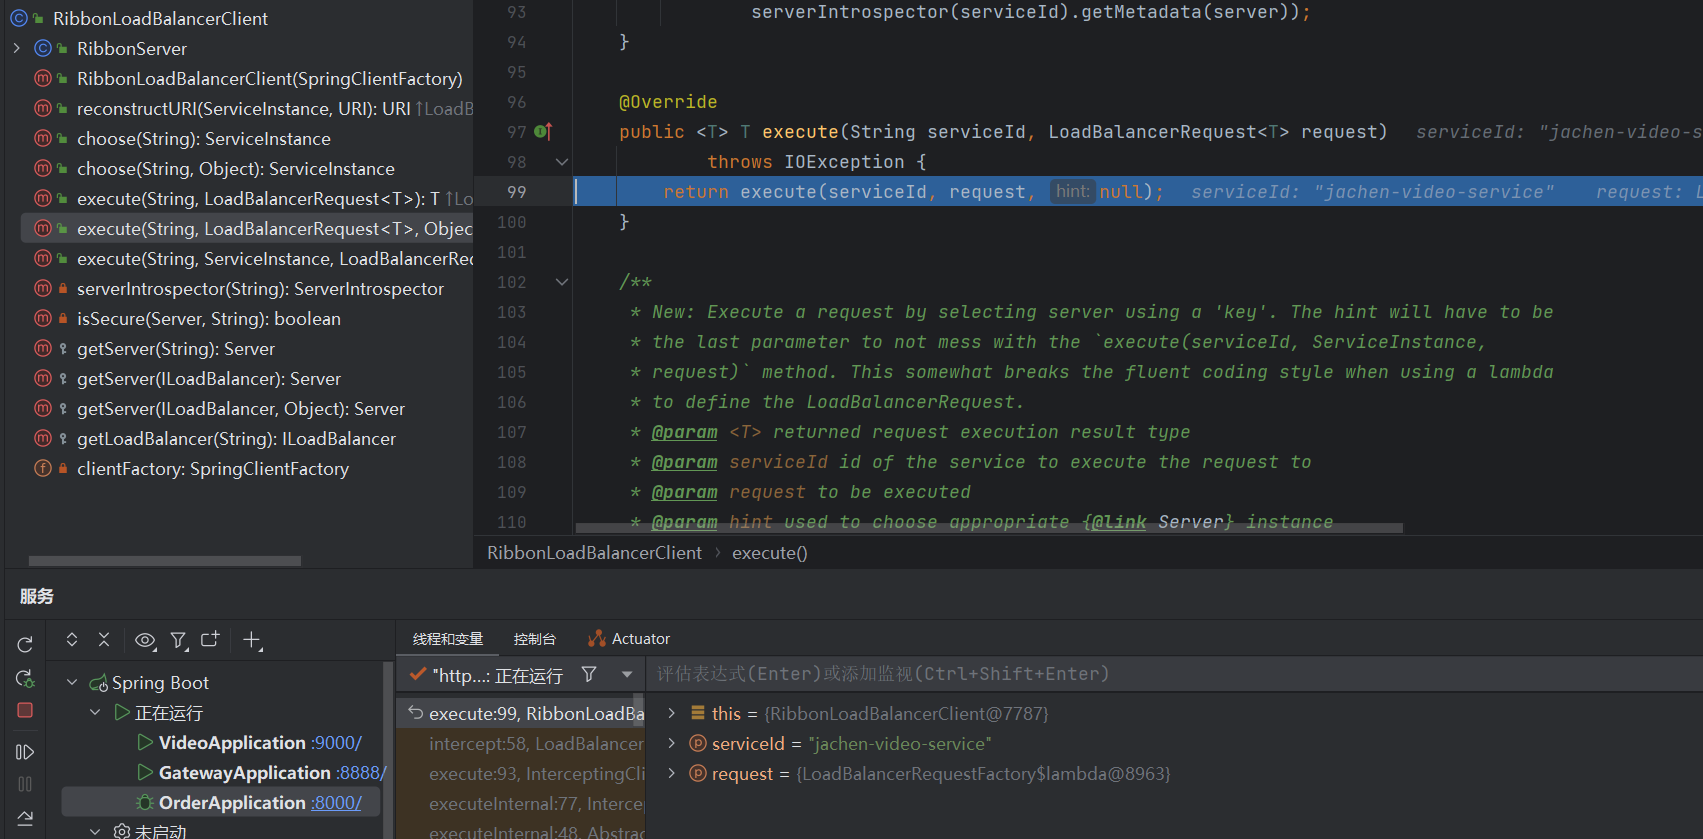
Task: Click Open in New Tab services icon
Action: click(x=210, y=639)
